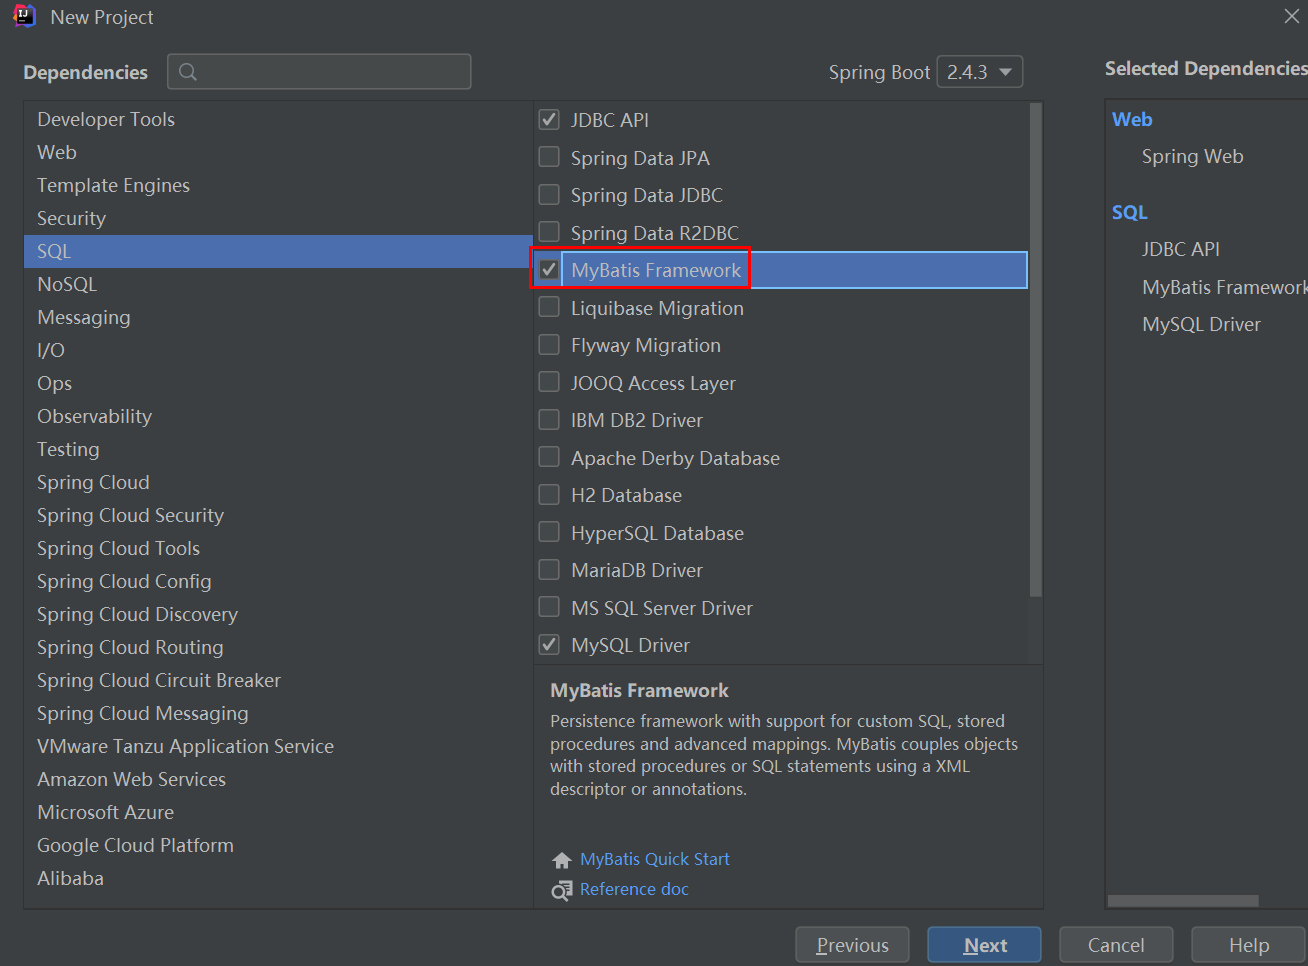Click the vertical scrollbar of dependency list
Viewport: 1308px width, 966px height.
pos(1035,350)
